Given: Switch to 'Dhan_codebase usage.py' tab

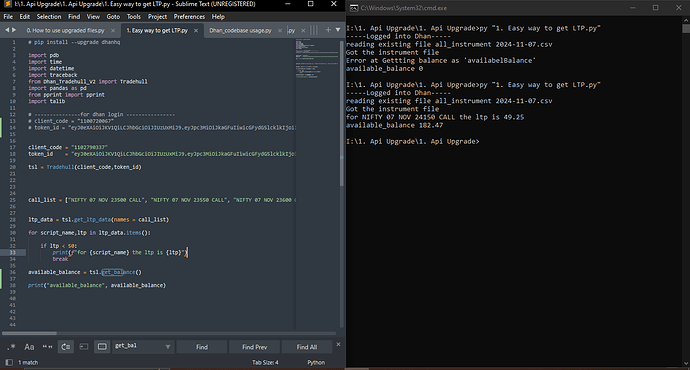Looking at the screenshot, I should [x=240, y=30].
